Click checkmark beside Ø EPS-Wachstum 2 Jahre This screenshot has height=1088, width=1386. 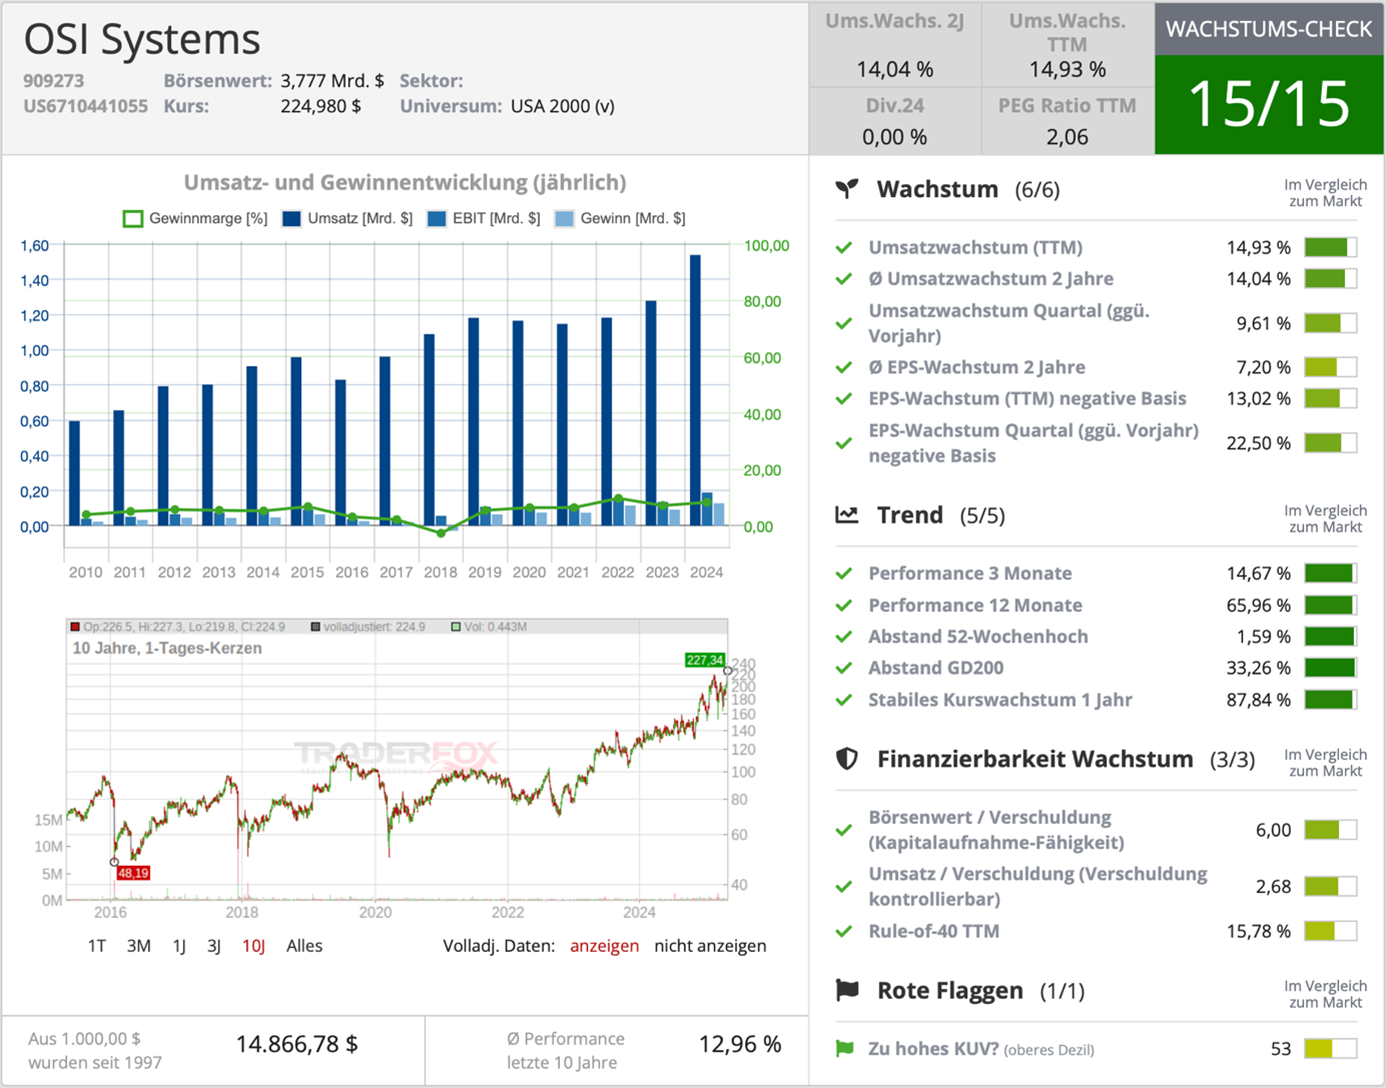coord(844,367)
